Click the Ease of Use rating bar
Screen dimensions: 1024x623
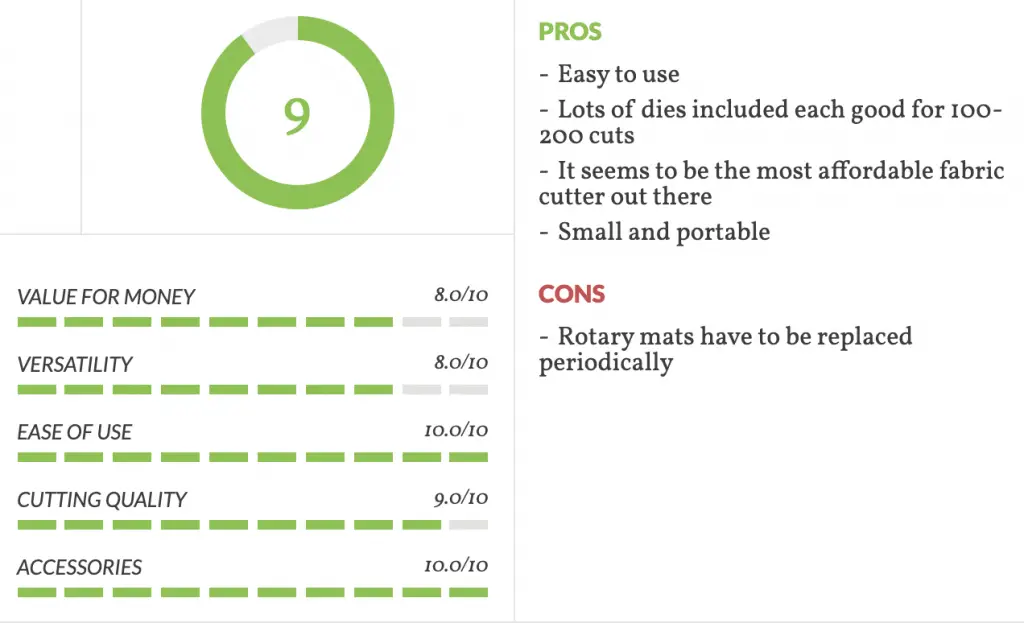pos(253,457)
